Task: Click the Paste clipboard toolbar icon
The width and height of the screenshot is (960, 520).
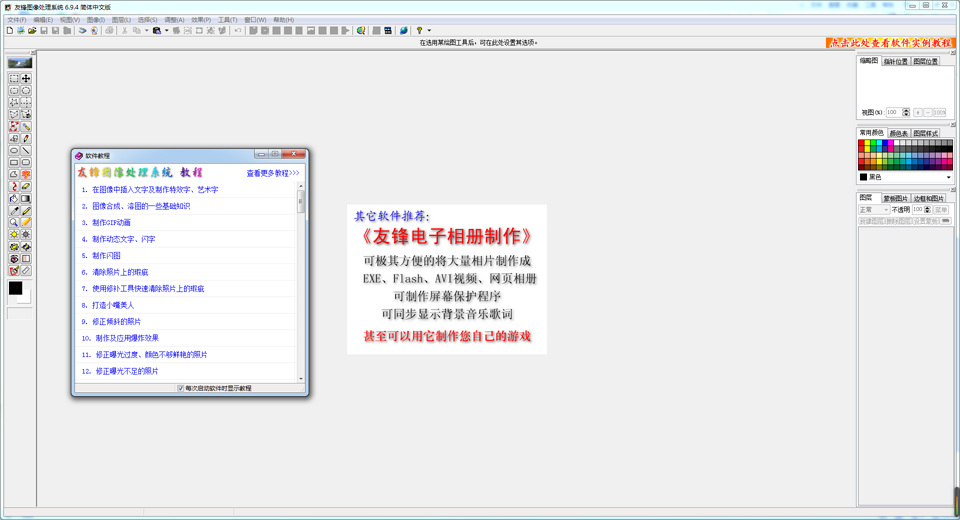Action: pyautogui.click(x=157, y=30)
